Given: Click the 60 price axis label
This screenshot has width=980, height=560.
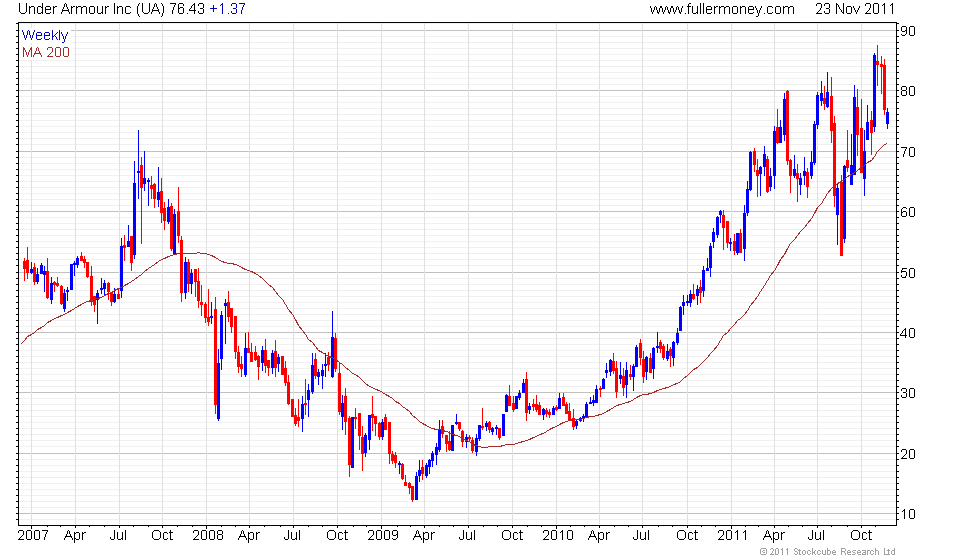Looking at the screenshot, I should [908, 212].
